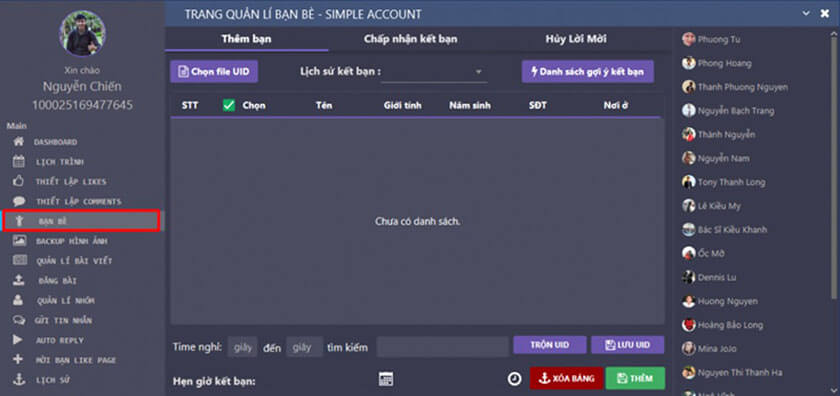Open the Lịch sử kết bạn dropdown
The height and width of the screenshot is (396, 840).
[x=434, y=72]
